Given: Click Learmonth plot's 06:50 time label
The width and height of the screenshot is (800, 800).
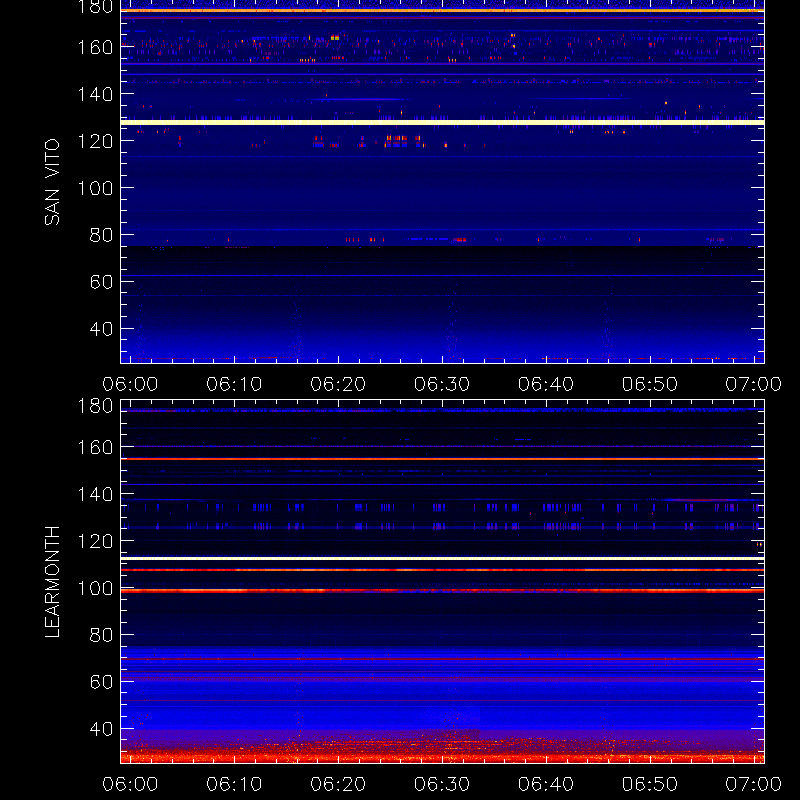Looking at the screenshot, I should point(649,784).
